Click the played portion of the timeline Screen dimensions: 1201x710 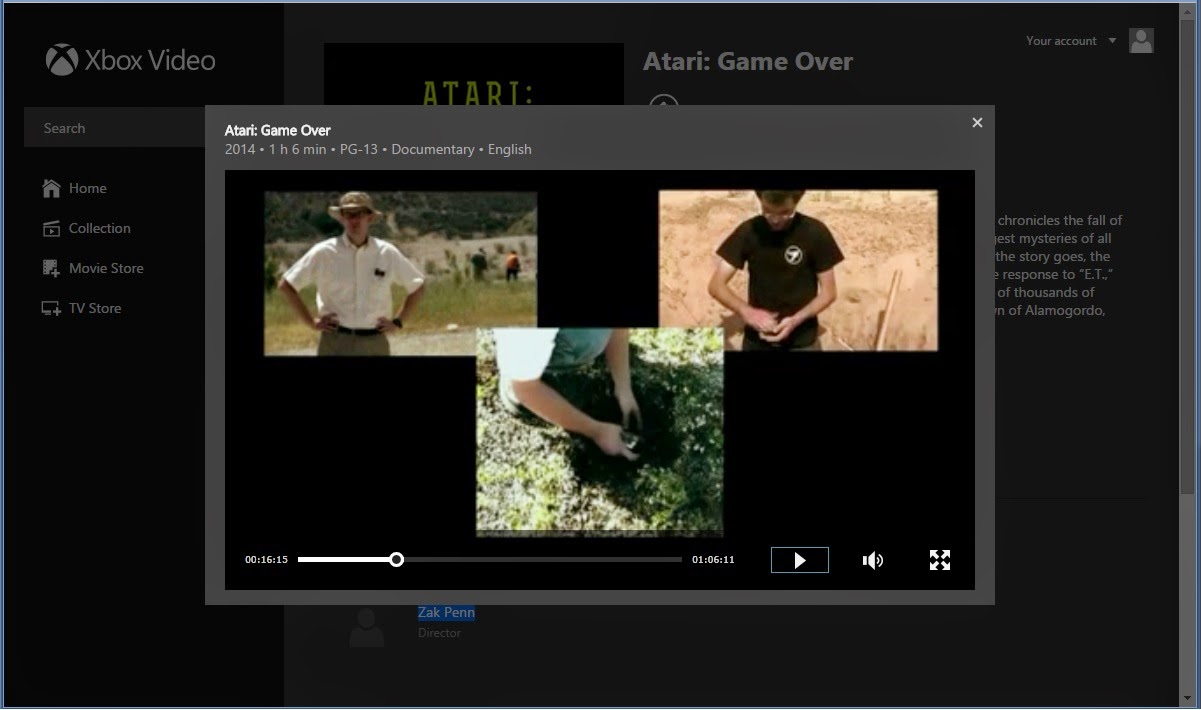(x=344, y=560)
